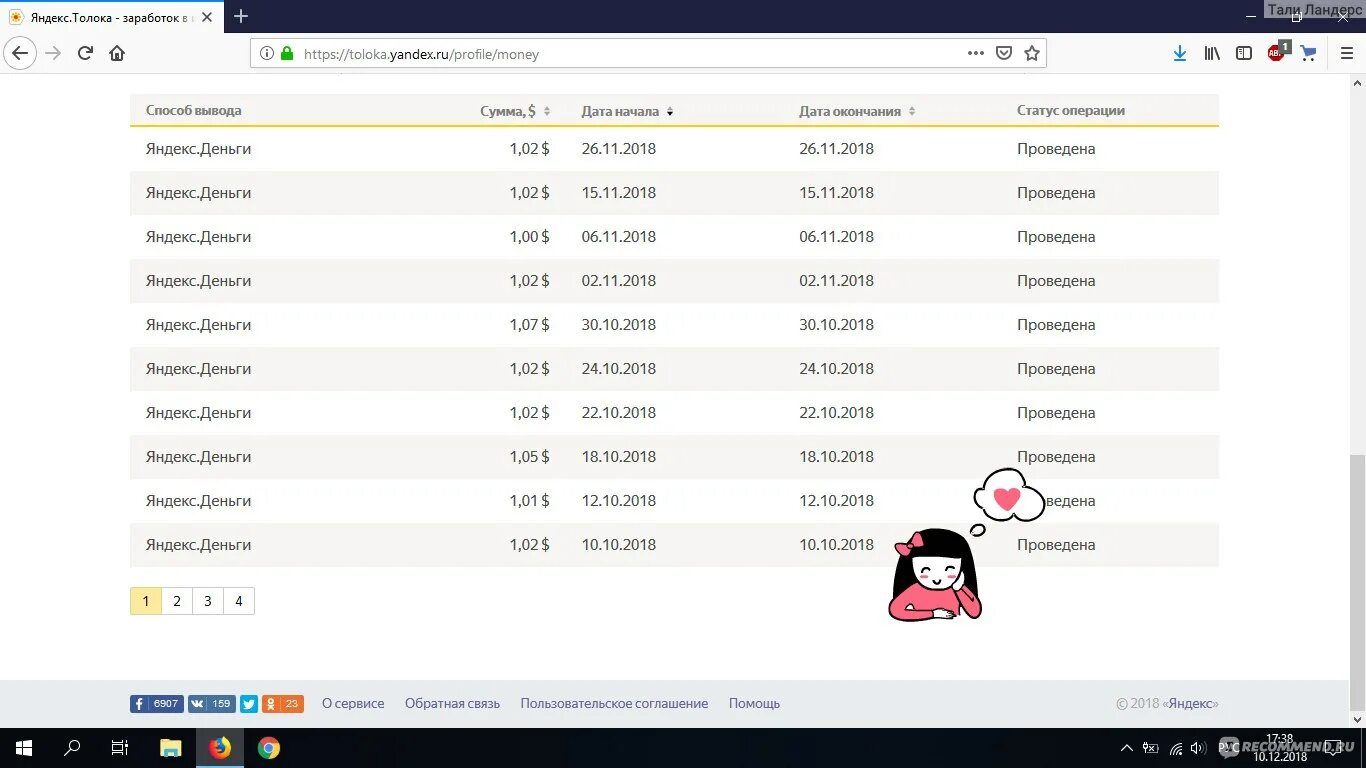1366x768 pixels.
Task: Click start date 24.10.2018
Action: tap(619, 369)
